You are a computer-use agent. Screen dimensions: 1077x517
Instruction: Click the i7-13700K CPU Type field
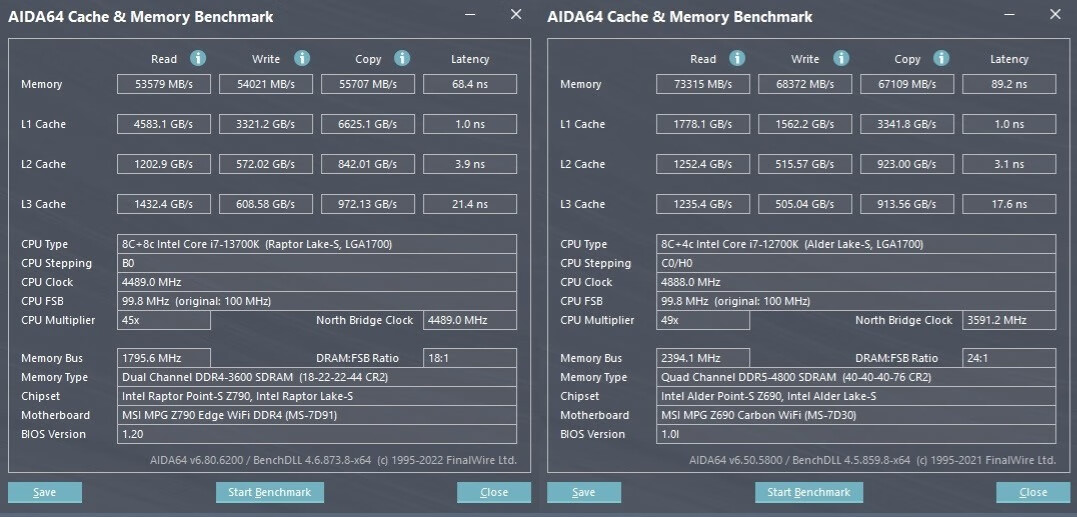click(x=317, y=244)
